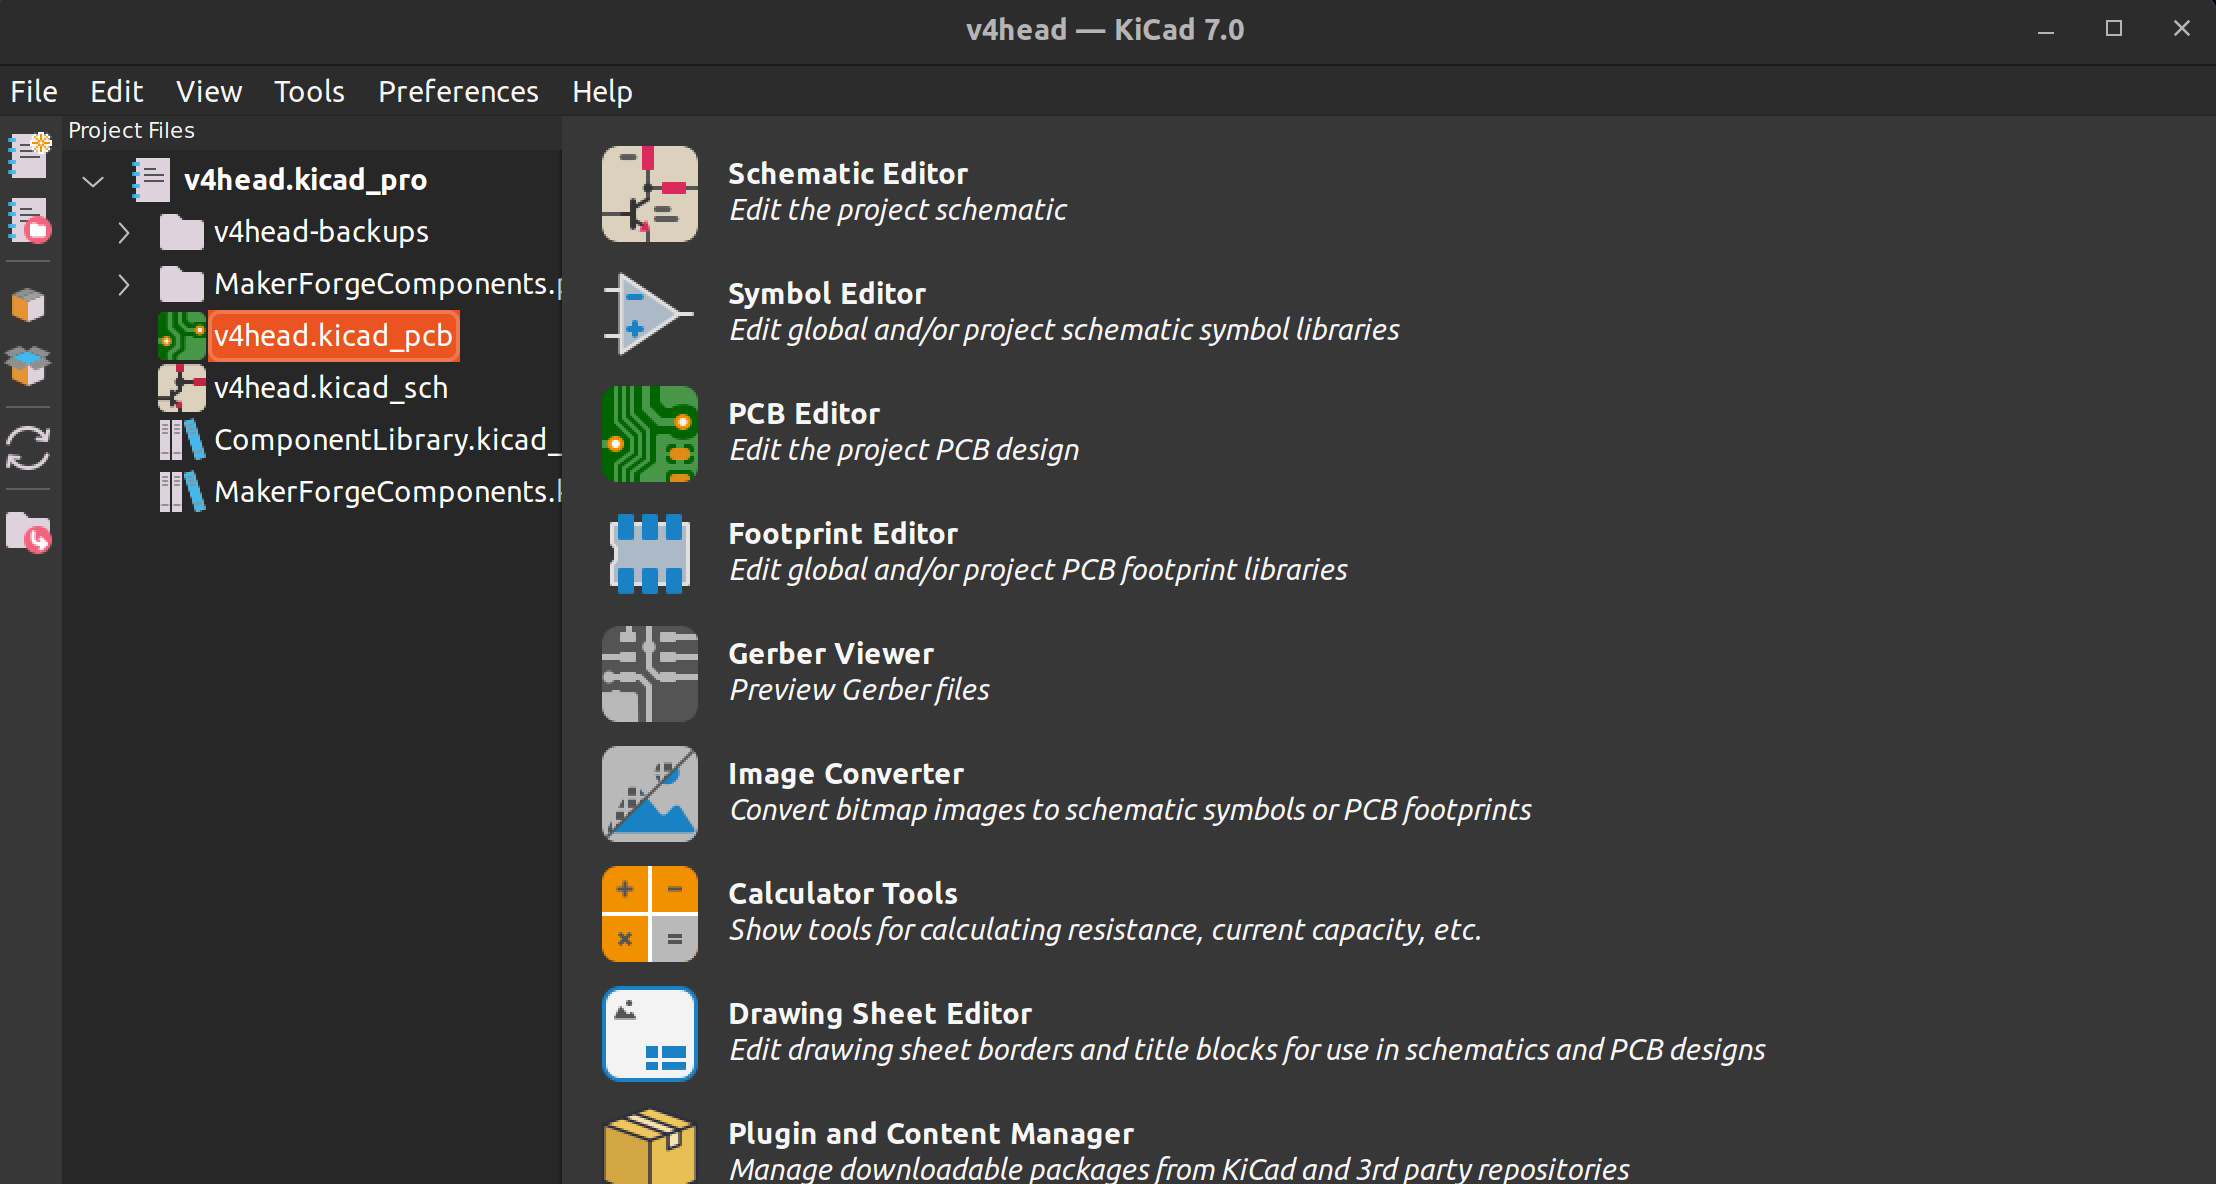Click the v4head.kicad_sch schematic file icon
Screen dimensions: 2216x1184
click(182, 388)
